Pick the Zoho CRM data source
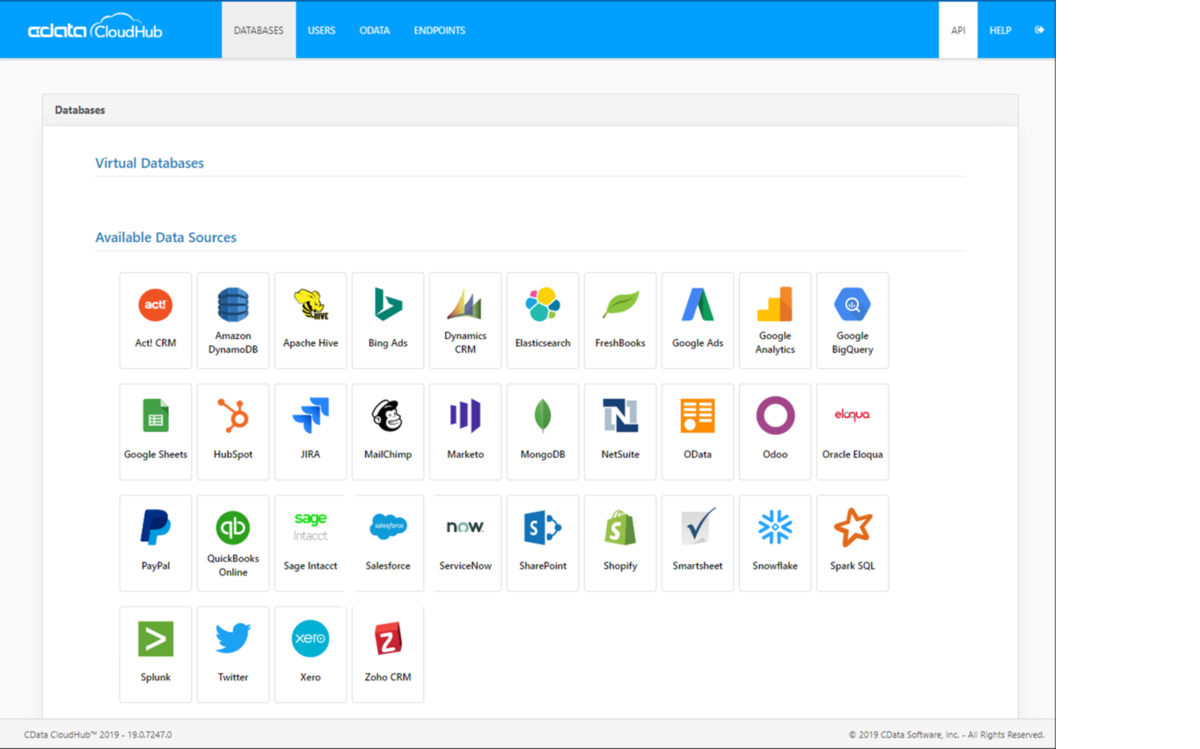 (388, 654)
